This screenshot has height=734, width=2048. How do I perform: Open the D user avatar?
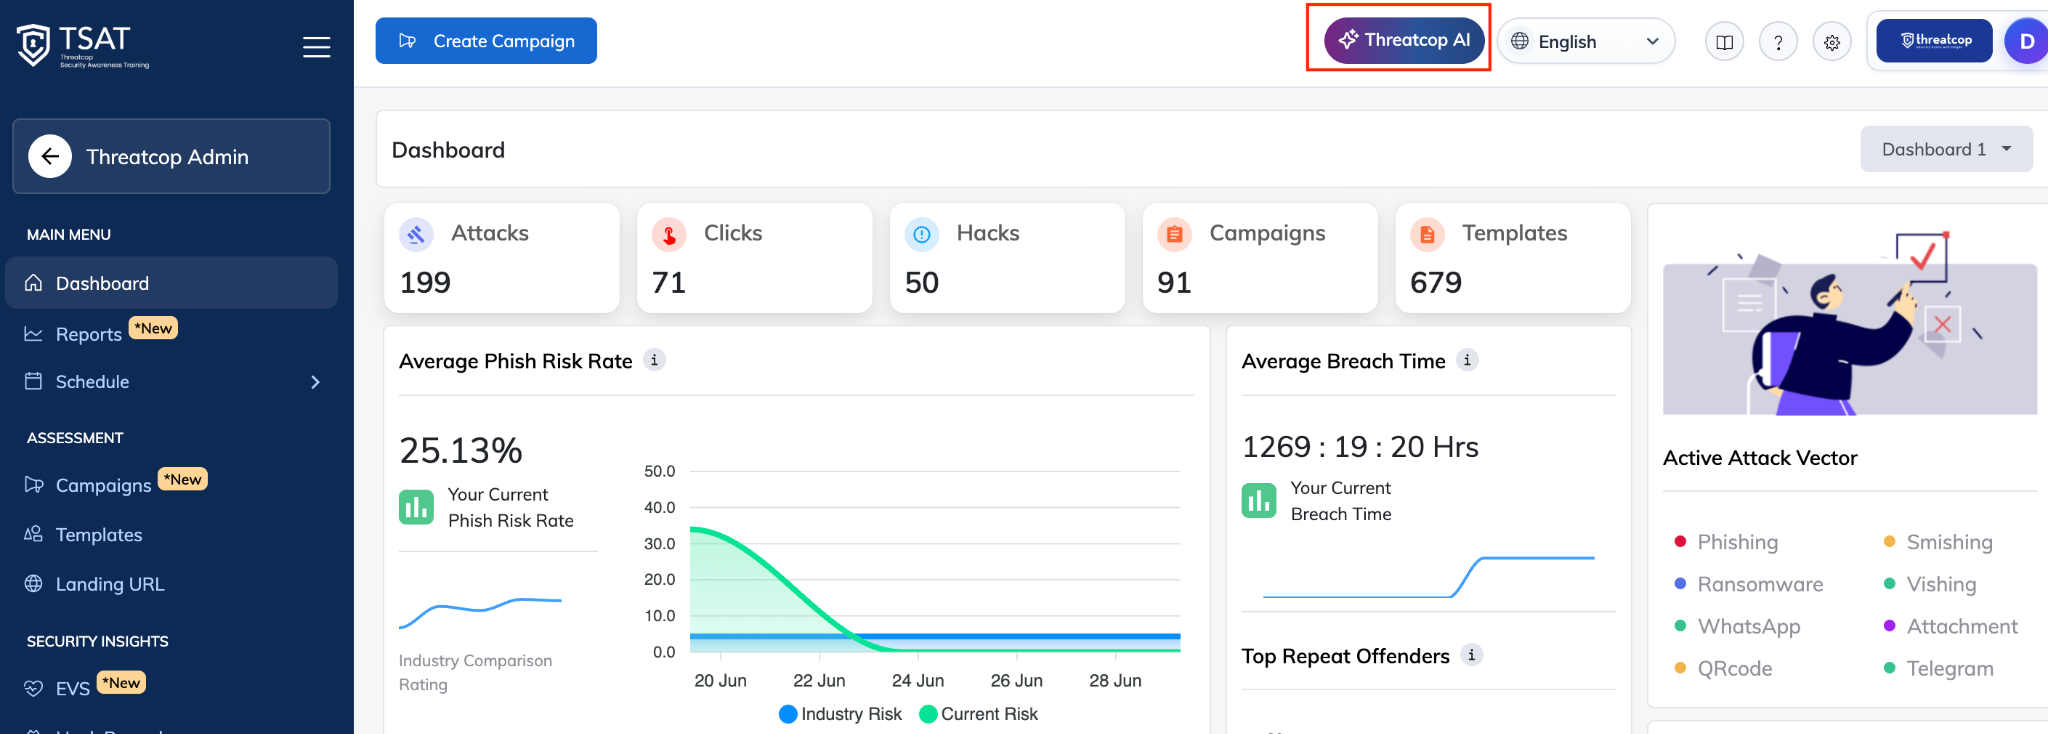coord(2027,41)
